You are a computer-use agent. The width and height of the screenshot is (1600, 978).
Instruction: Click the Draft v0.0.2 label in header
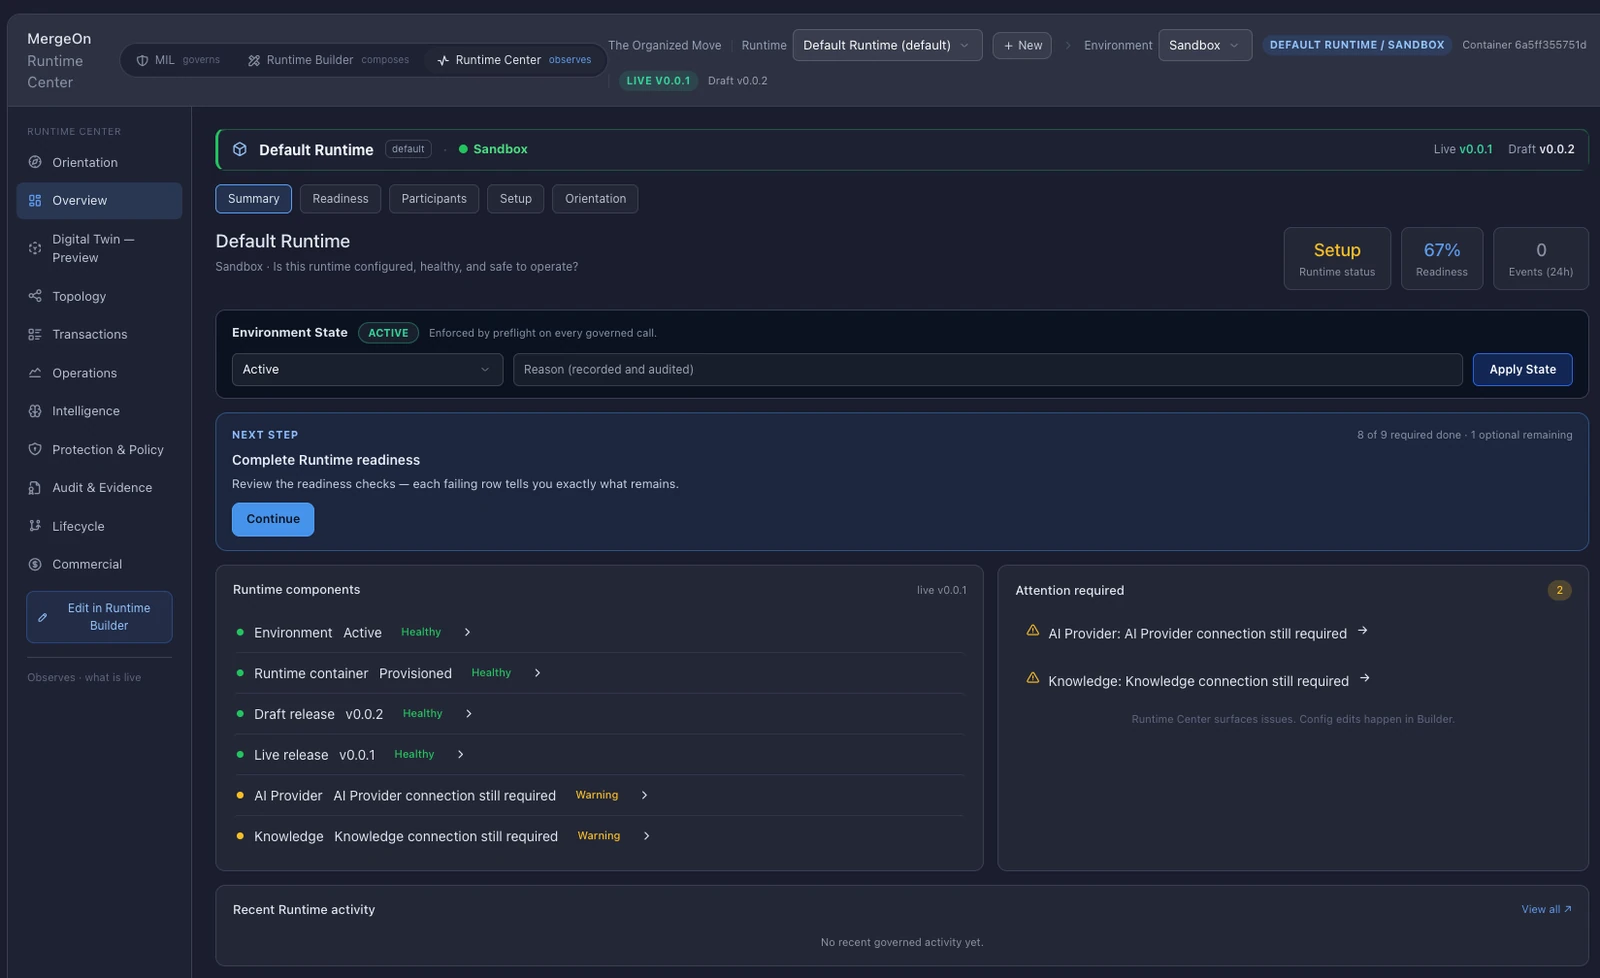pos(738,81)
